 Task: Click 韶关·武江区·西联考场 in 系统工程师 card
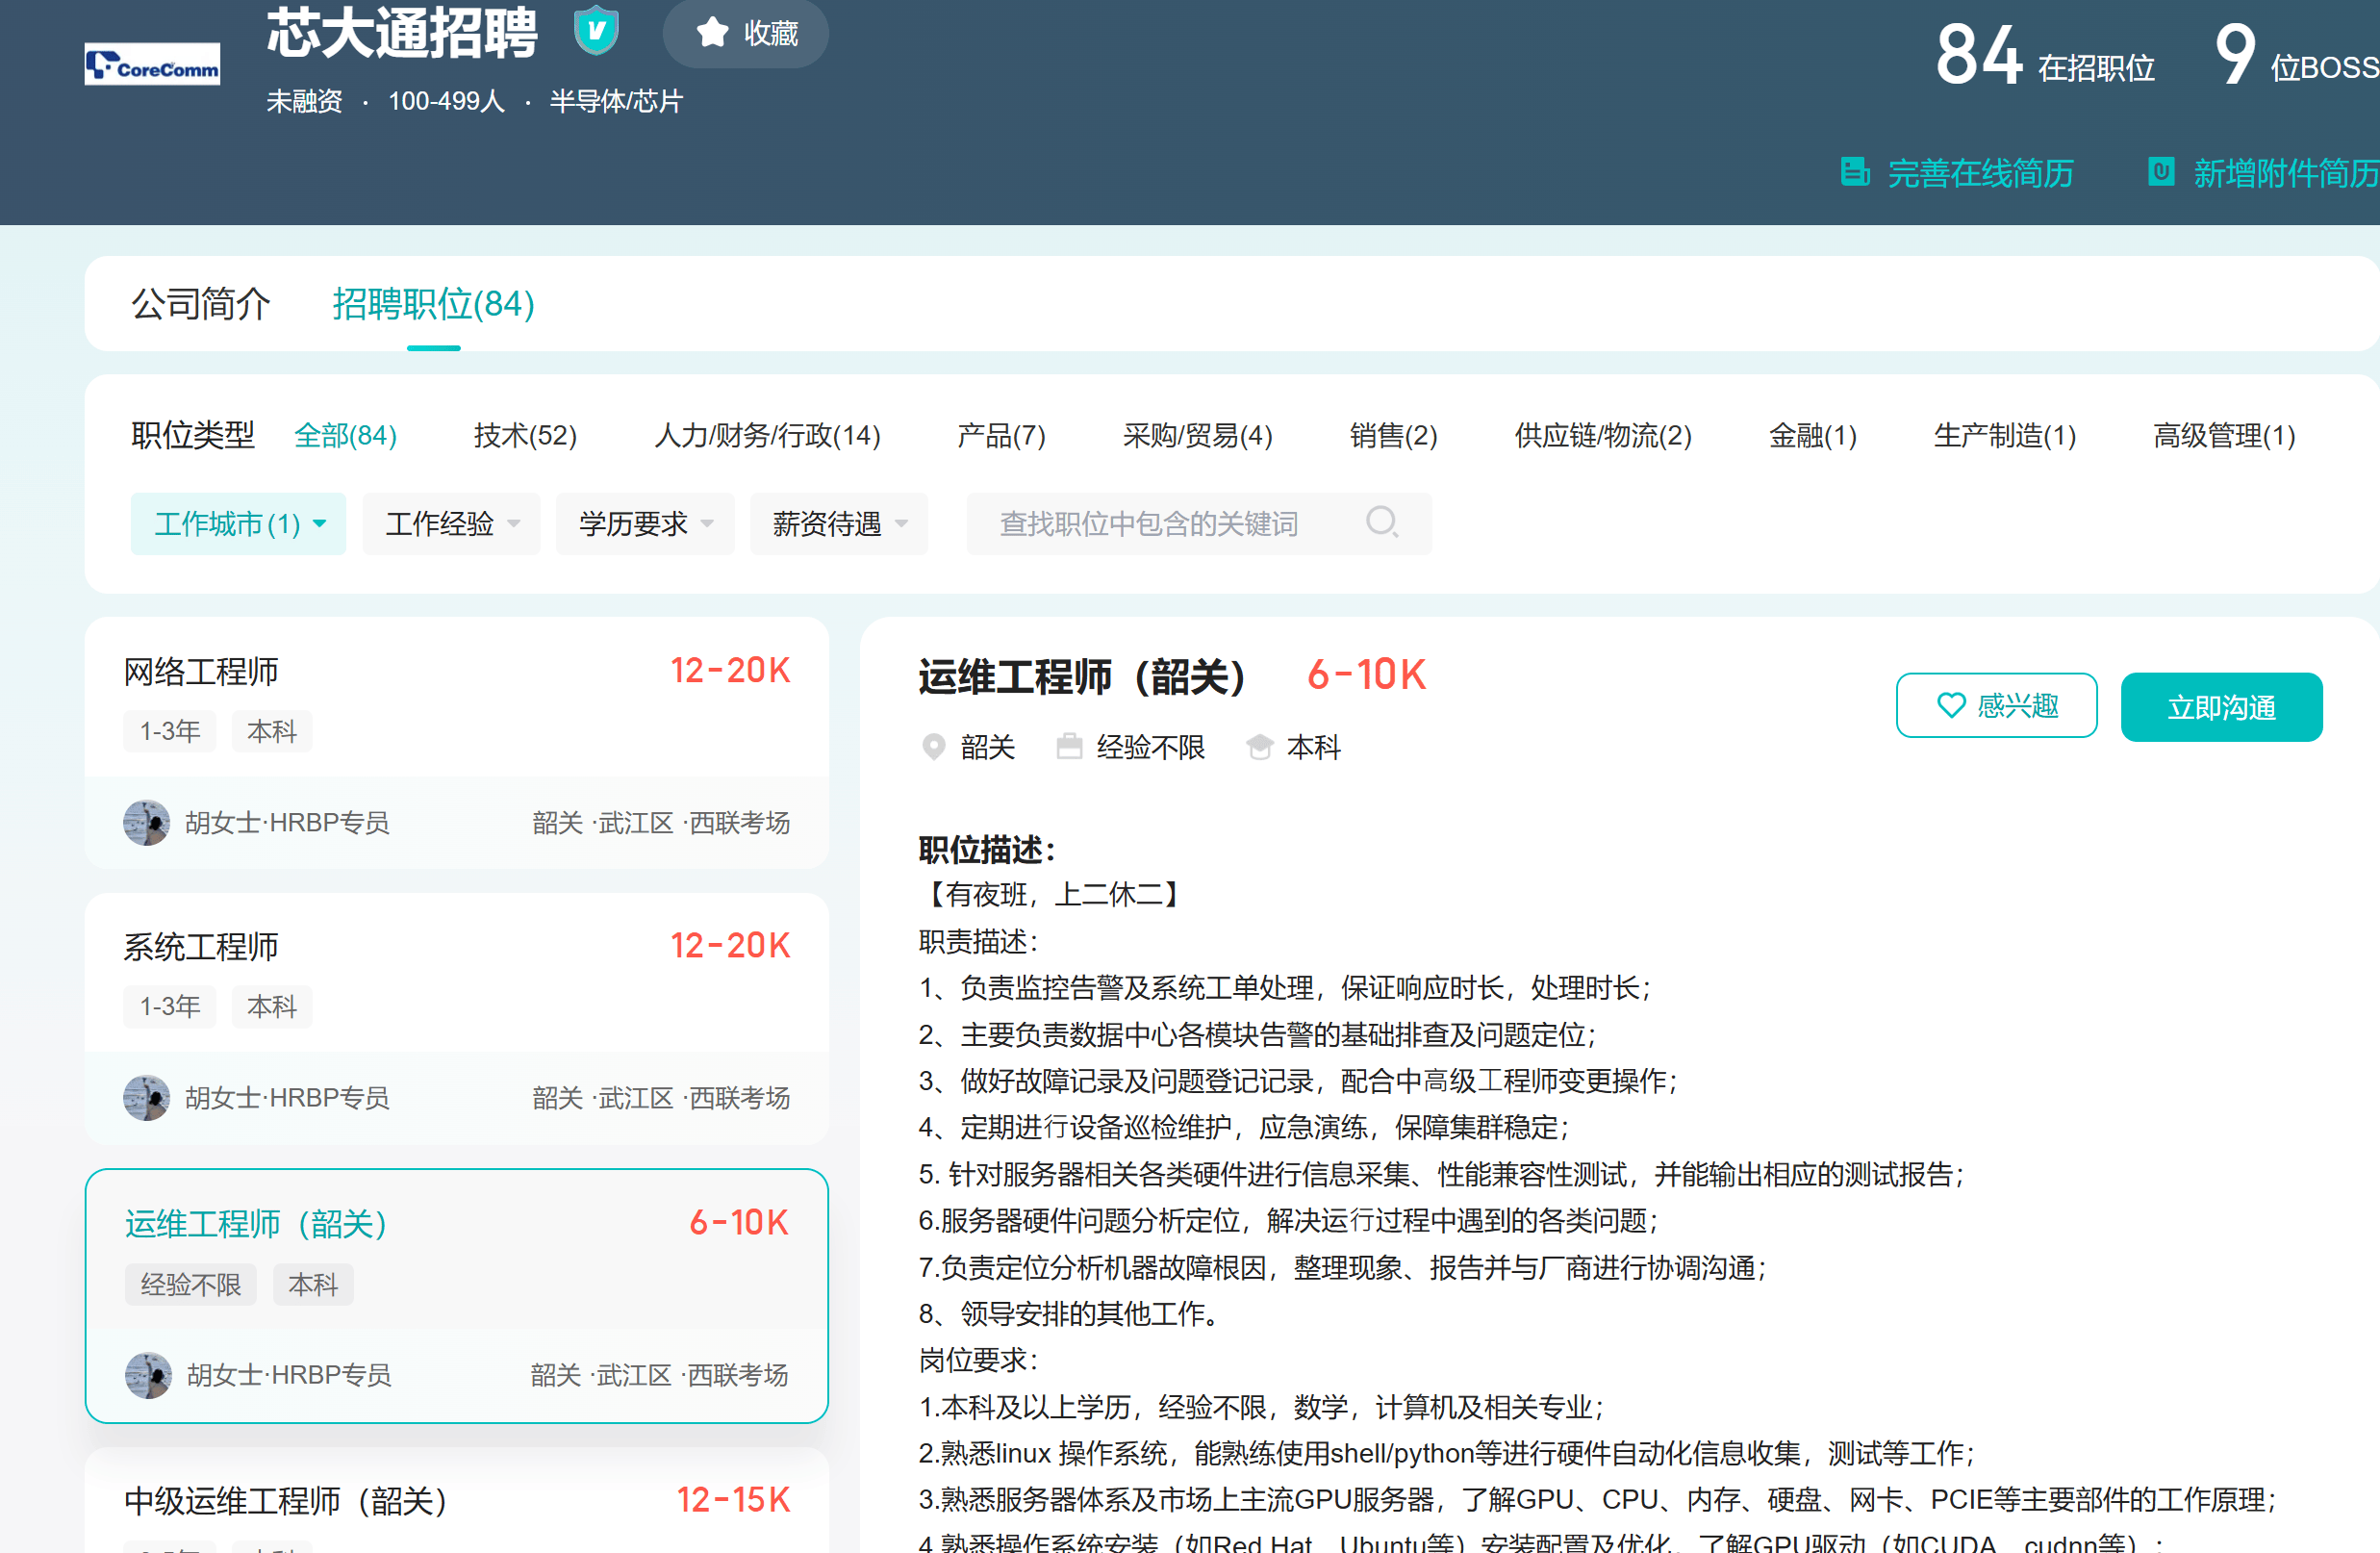(x=661, y=1097)
